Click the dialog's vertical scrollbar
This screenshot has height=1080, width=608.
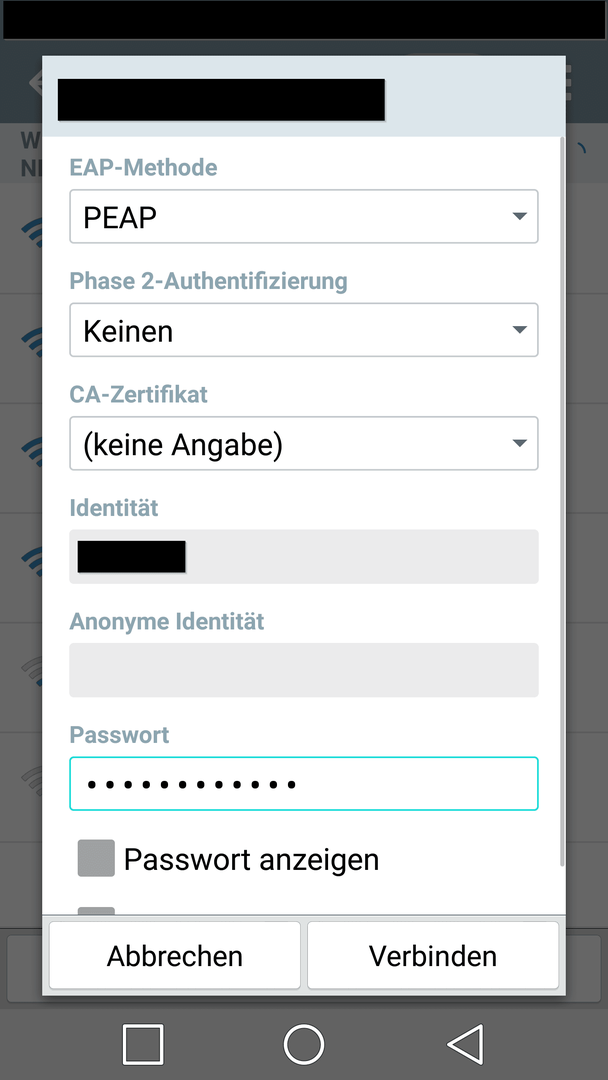pyautogui.click(x=563, y=501)
